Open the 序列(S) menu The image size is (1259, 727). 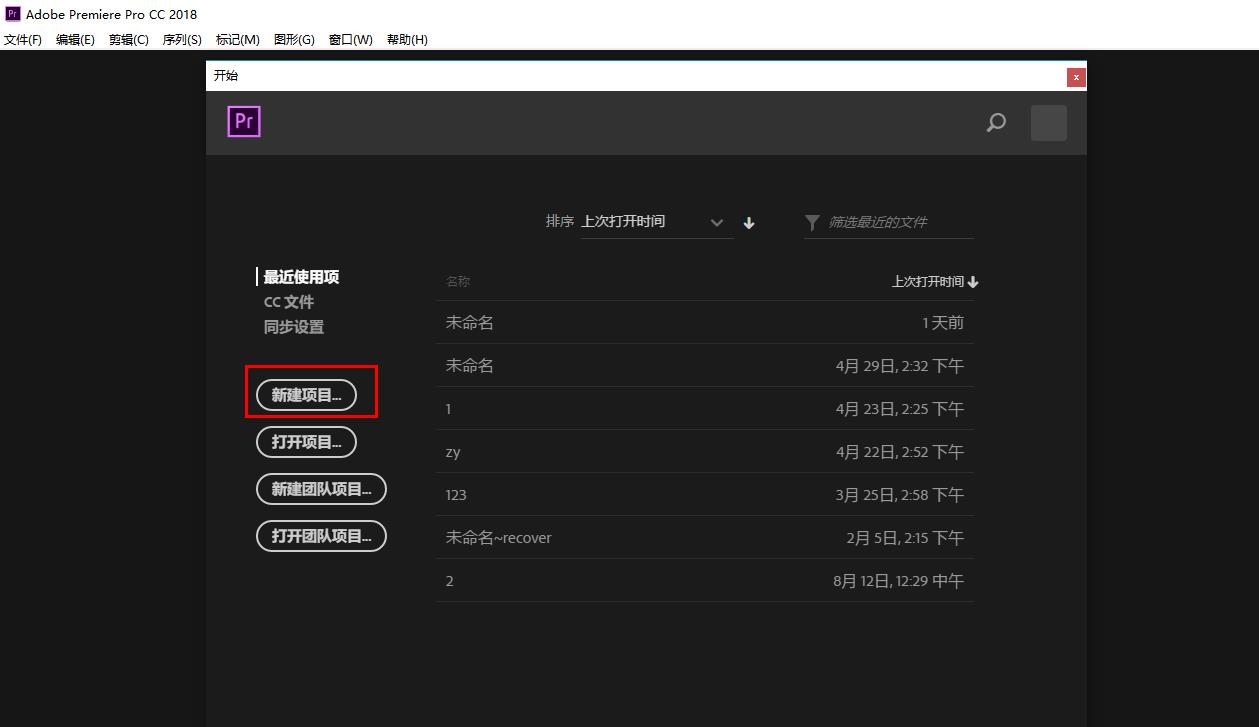(x=182, y=40)
